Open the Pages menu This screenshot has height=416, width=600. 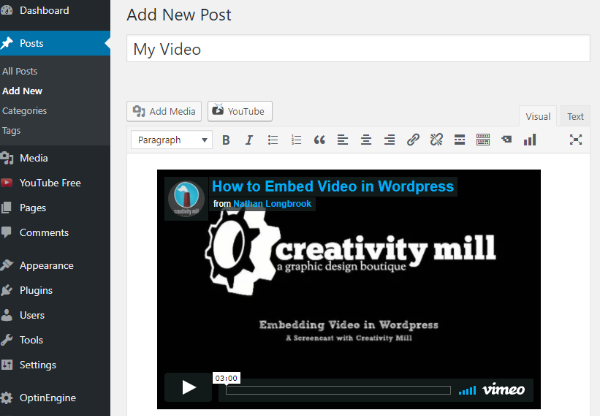pos(55,208)
